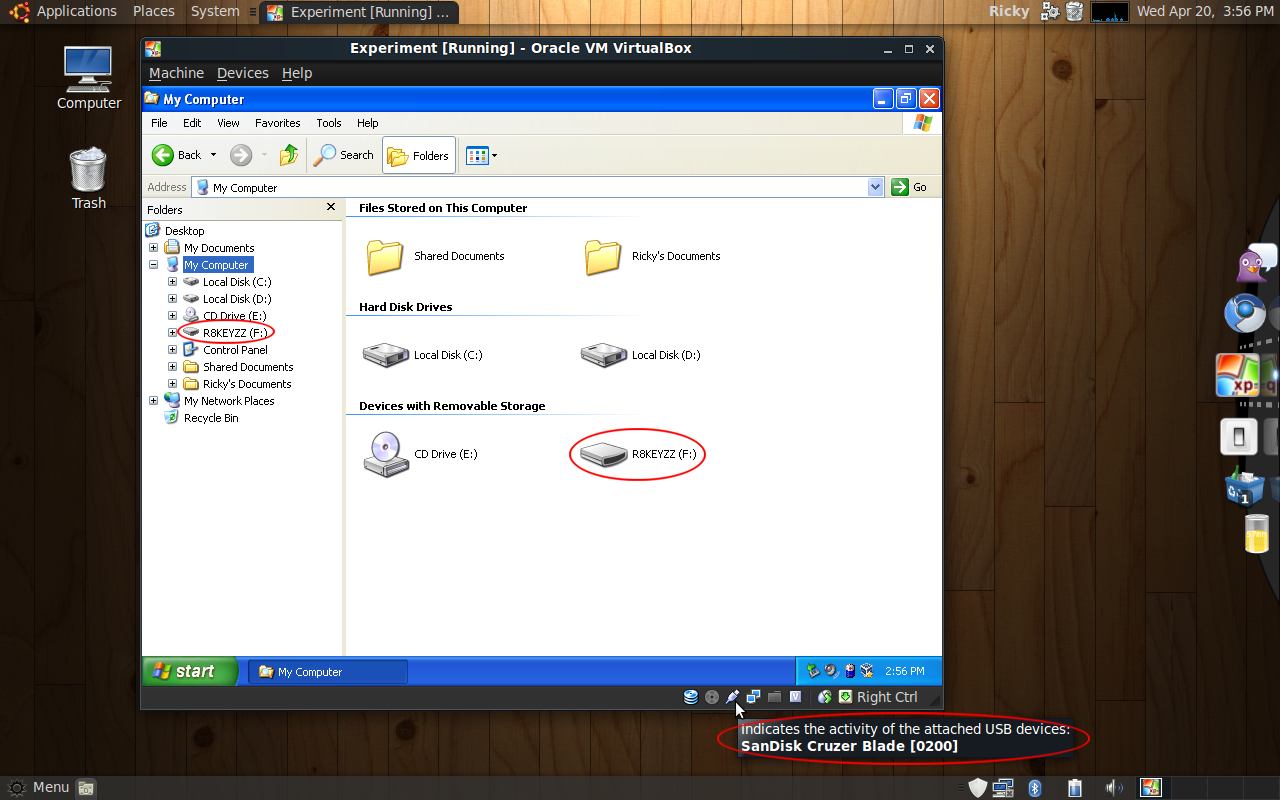The height and width of the screenshot is (800, 1280).
Task: Open the VirtualBox Devices menu
Action: (x=243, y=73)
